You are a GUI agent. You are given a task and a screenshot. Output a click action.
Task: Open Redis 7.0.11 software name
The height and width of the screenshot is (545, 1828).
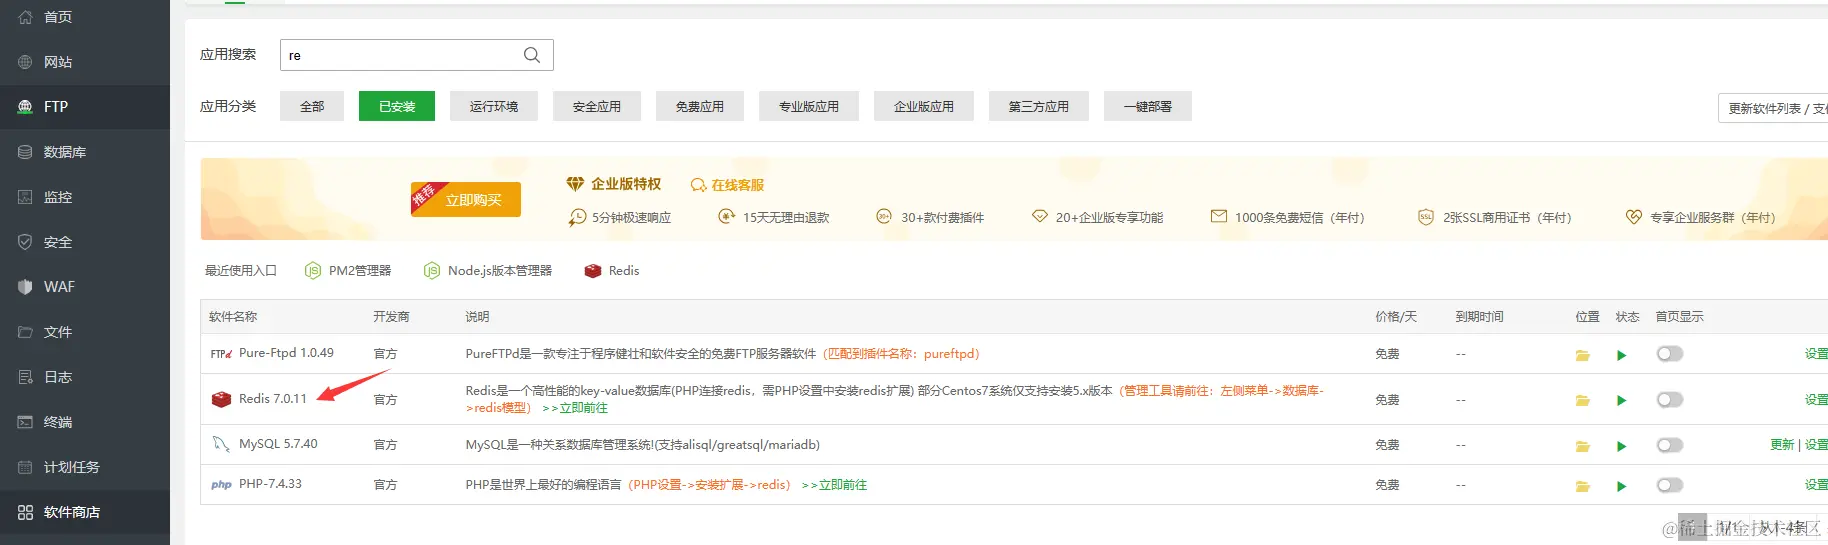tap(273, 399)
